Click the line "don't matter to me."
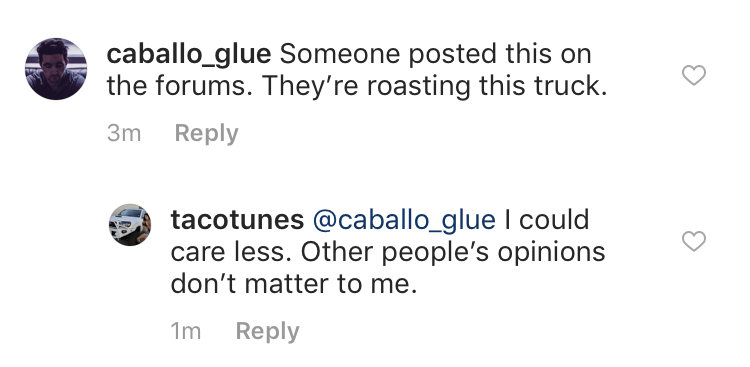 tap(294, 285)
